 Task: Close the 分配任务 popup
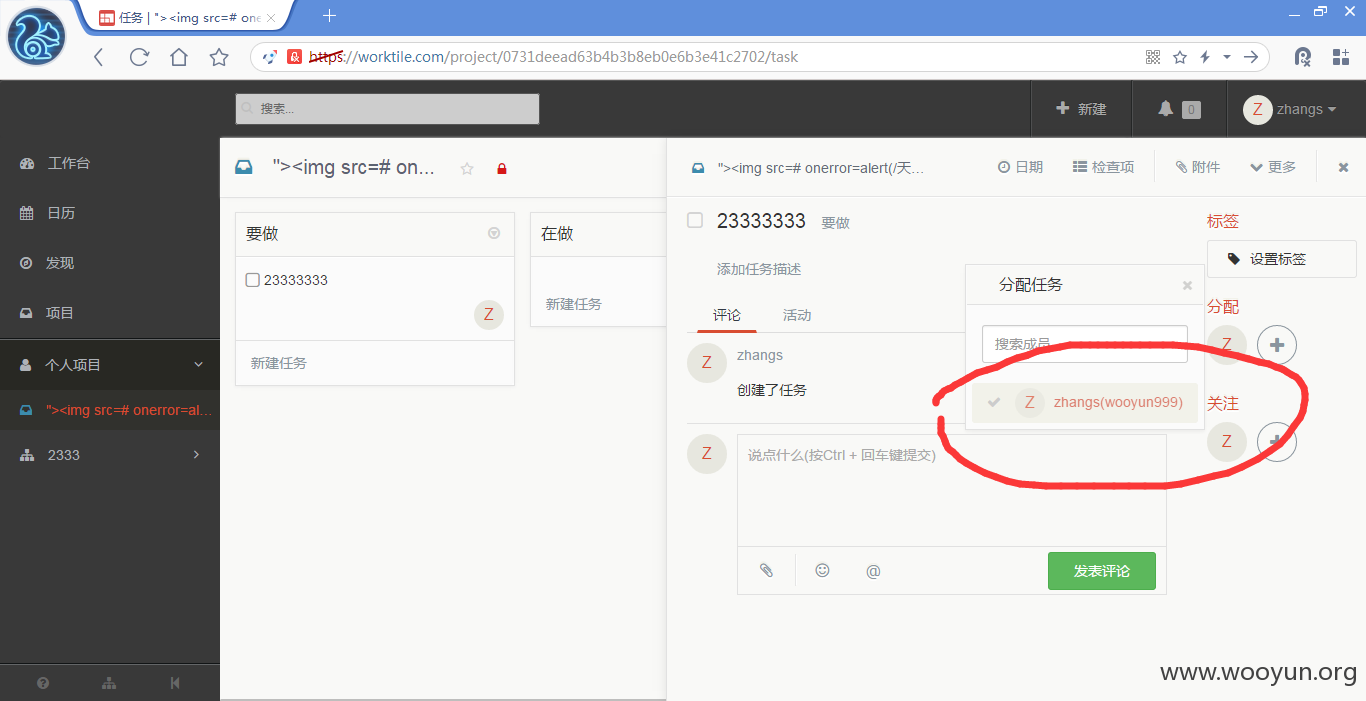pos(1187,285)
